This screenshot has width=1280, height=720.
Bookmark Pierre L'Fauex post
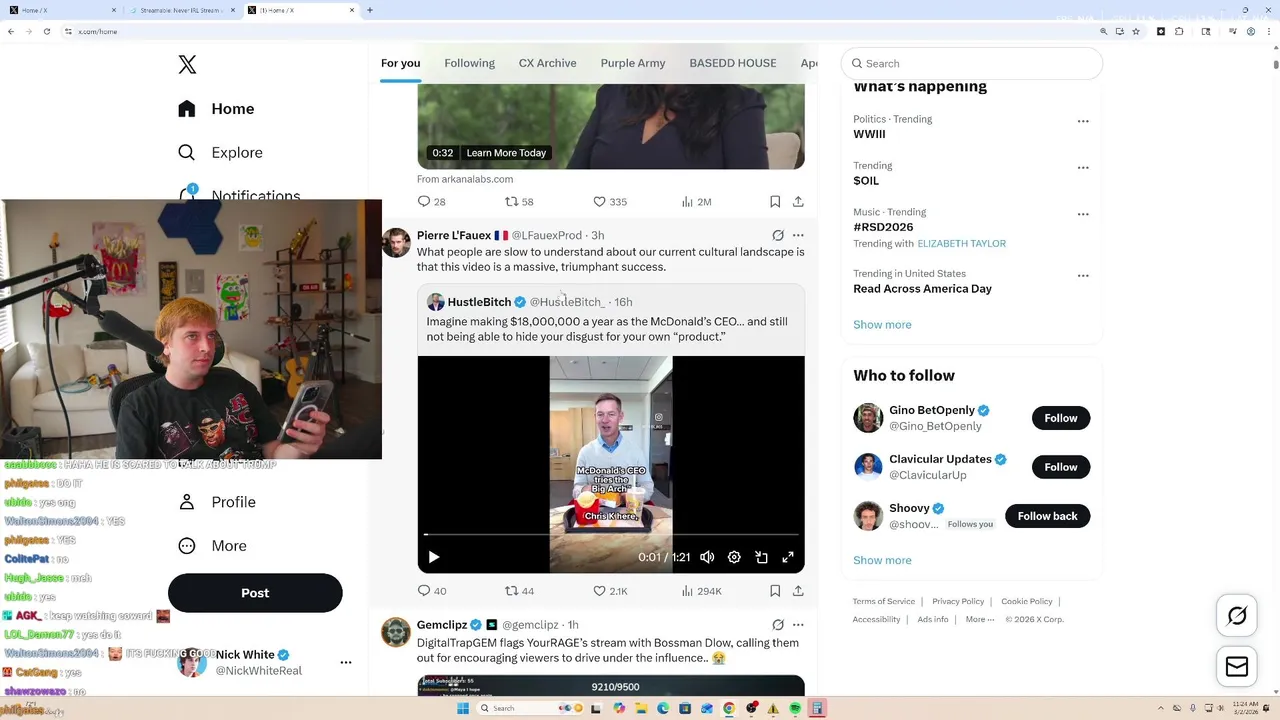(x=775, y=591)
